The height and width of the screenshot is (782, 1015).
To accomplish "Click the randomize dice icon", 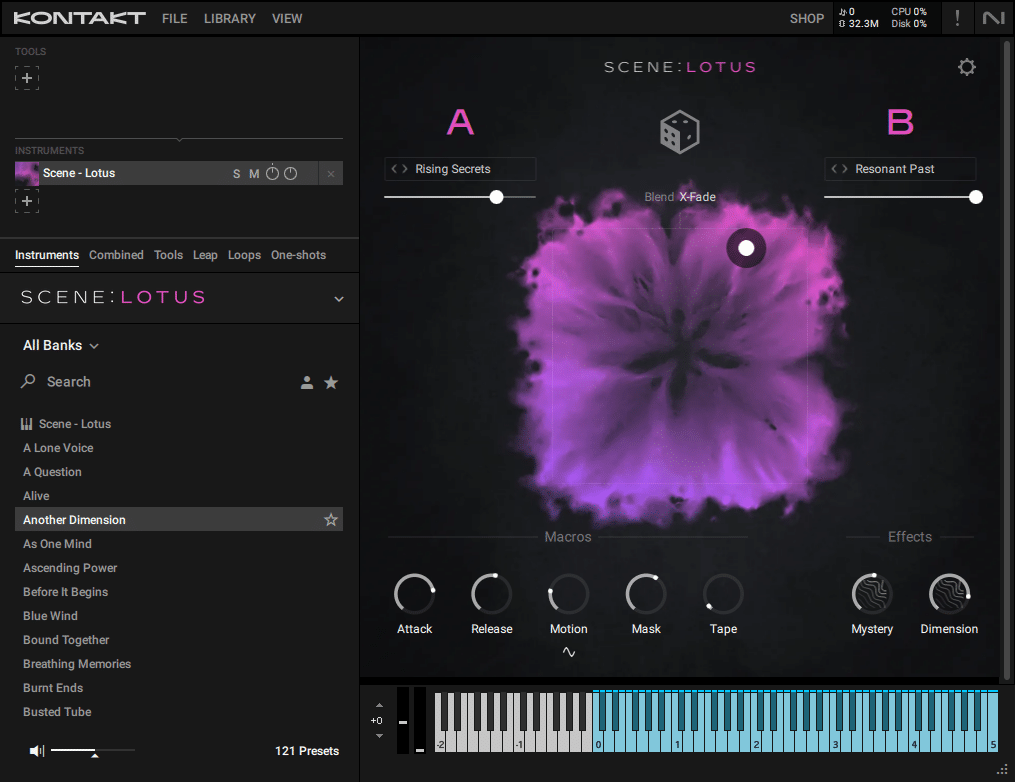I will point(679,132).
